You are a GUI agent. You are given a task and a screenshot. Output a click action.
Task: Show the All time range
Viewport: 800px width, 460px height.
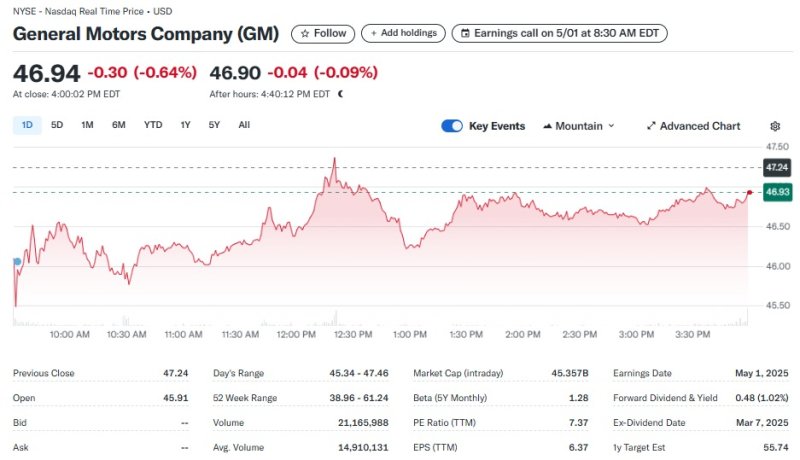point(244,125)
